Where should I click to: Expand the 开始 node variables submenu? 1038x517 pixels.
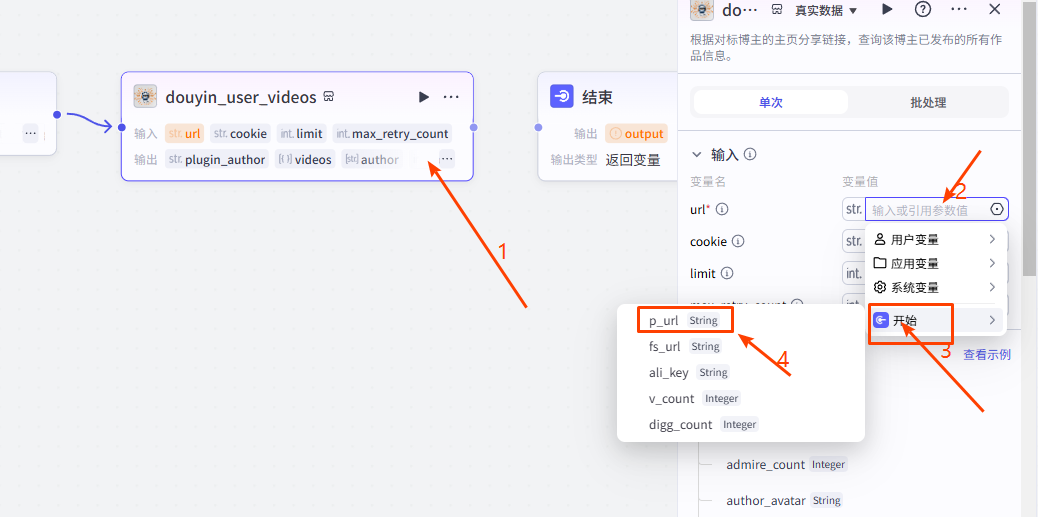pyautogui.click(x=936, y=320)
